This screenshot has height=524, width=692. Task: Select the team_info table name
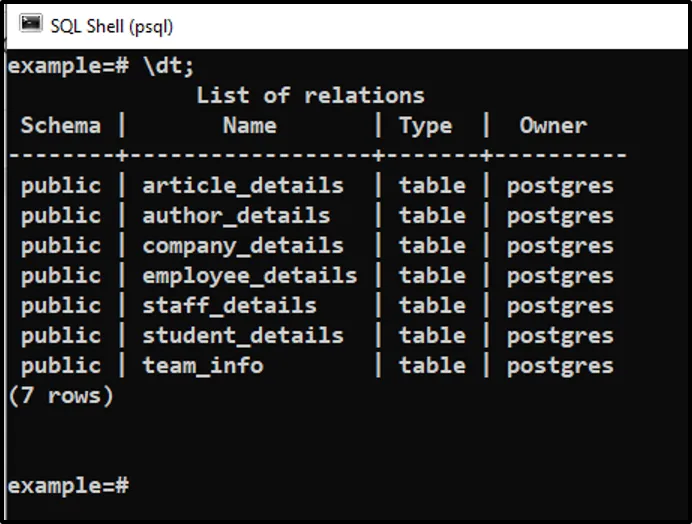tap(202, 366)
